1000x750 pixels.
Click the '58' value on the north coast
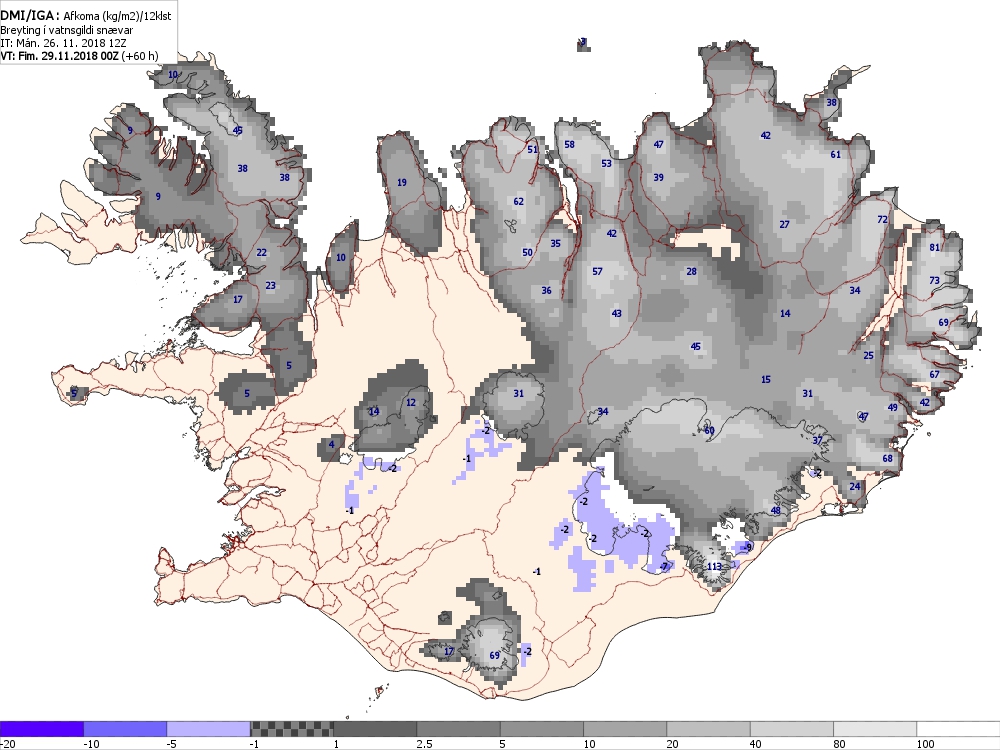coord(570,144)
